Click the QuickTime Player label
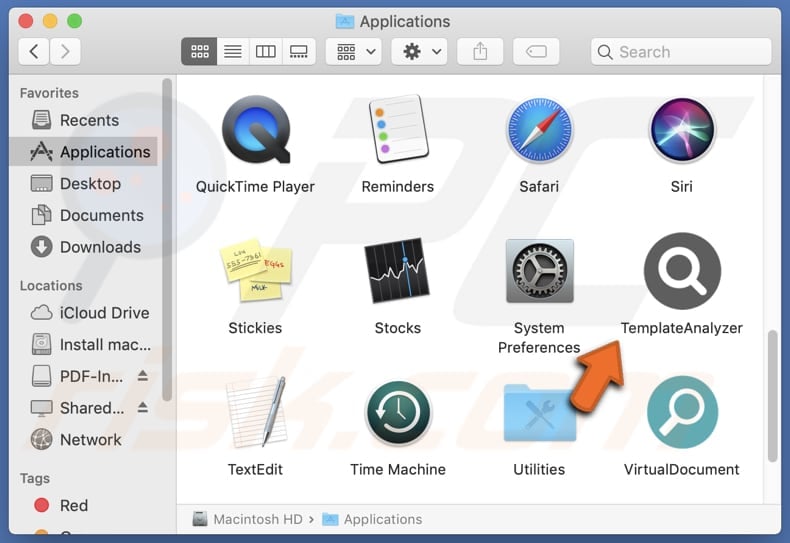This screenshot has height=543, width=790. click(255, 187)
